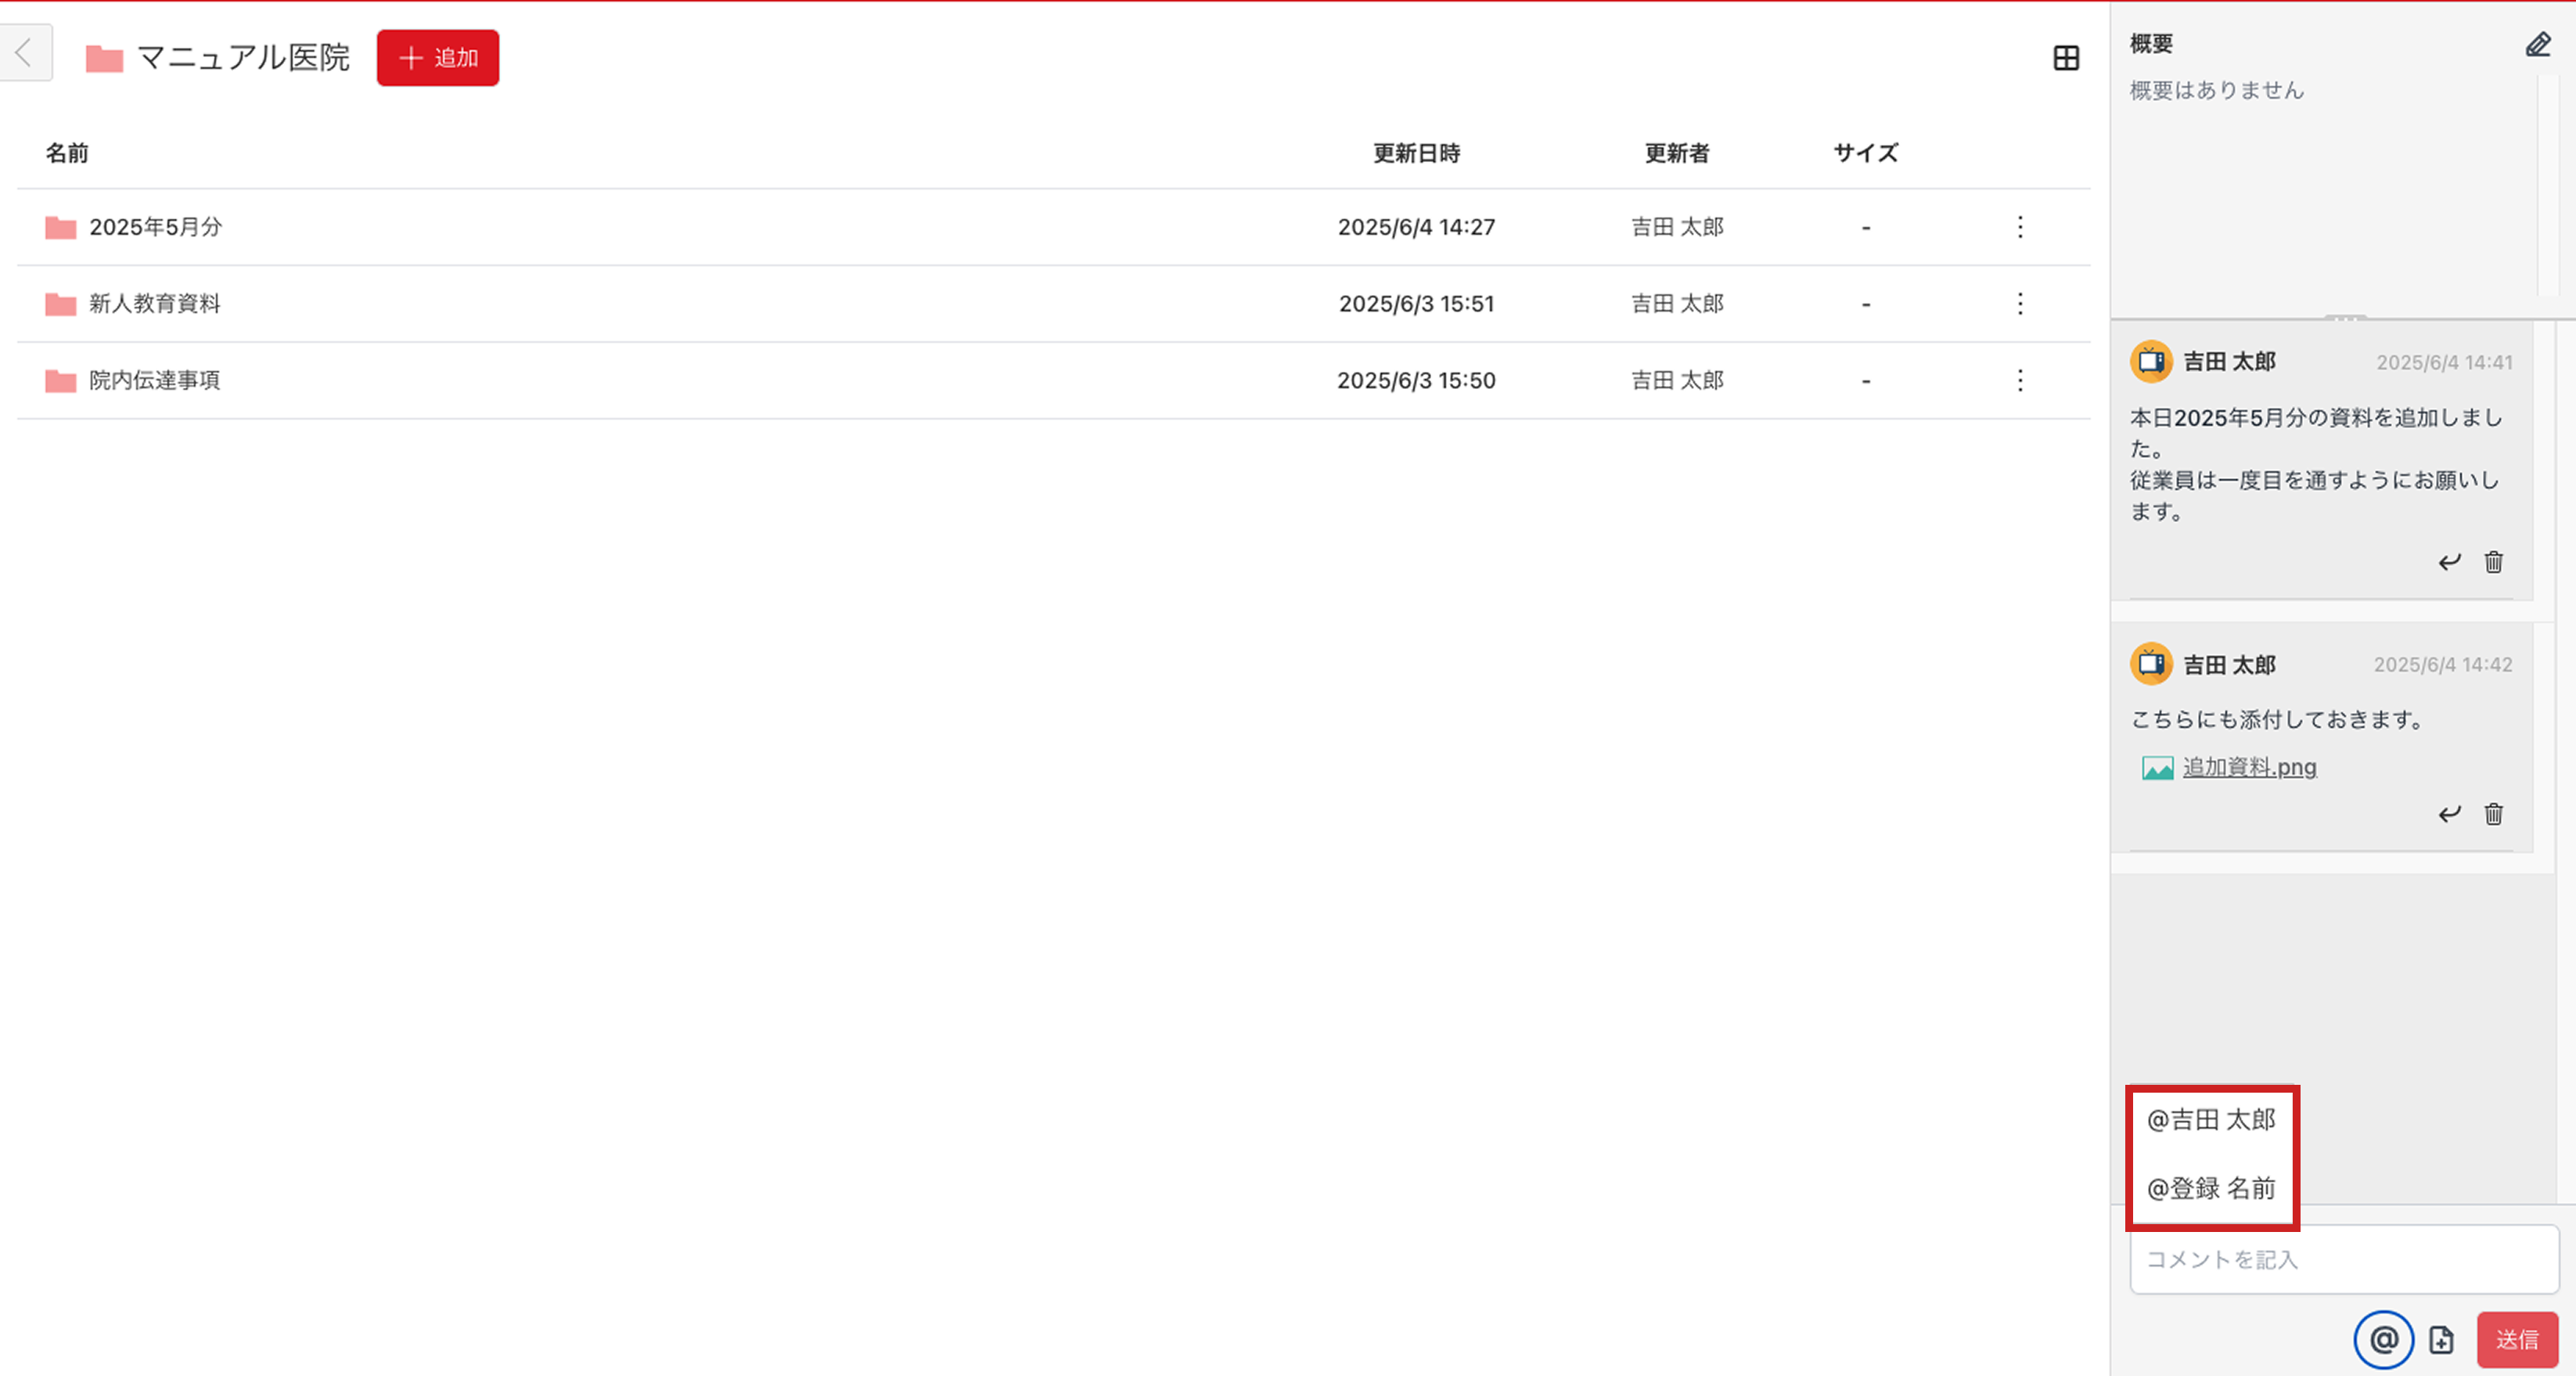Focus the コメントを記入 input field
Screen dimensions: 2576x1376
click(2344, 1259)
